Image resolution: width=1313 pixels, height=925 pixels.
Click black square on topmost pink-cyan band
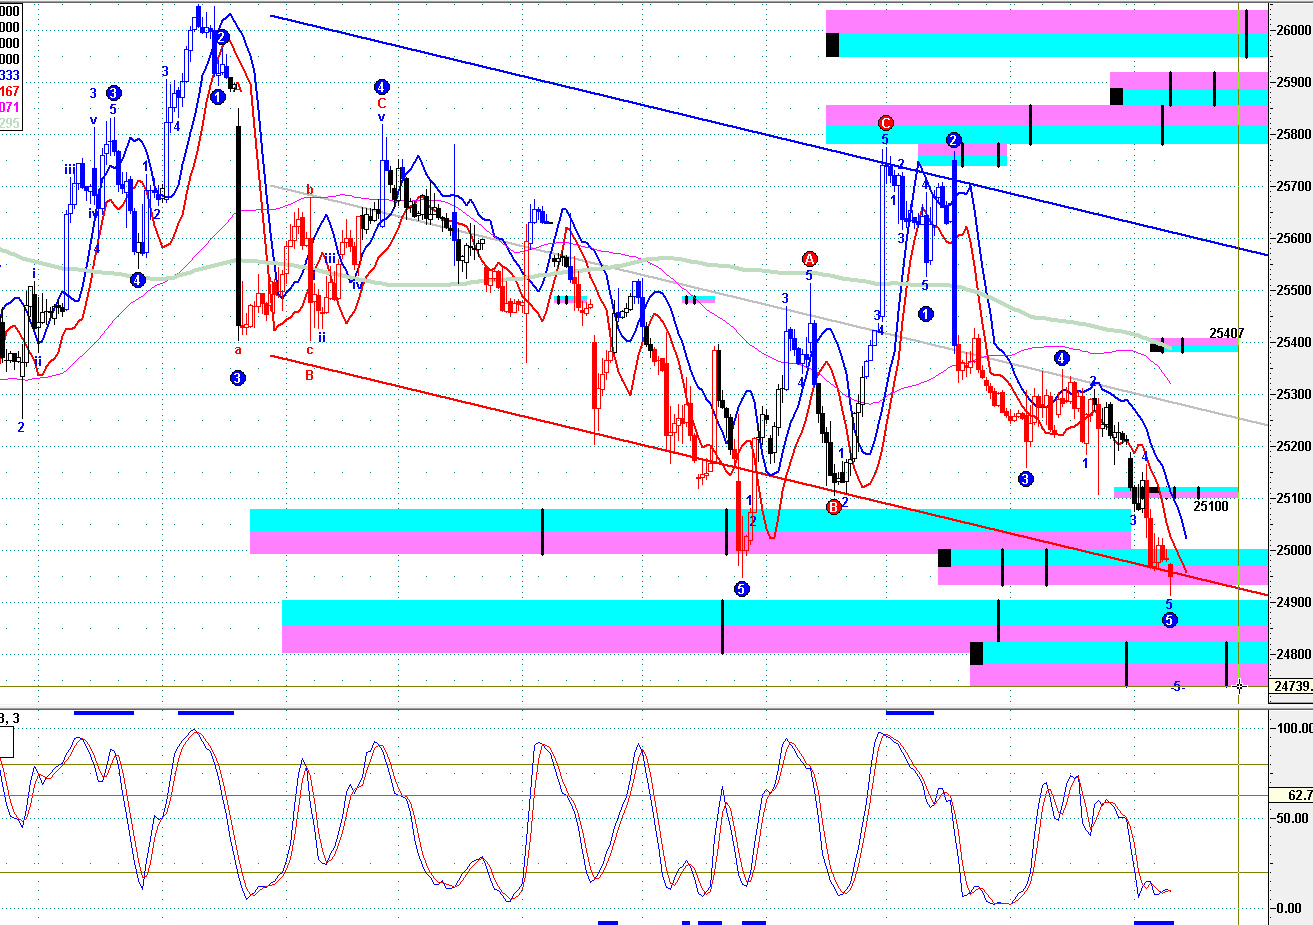832,45
